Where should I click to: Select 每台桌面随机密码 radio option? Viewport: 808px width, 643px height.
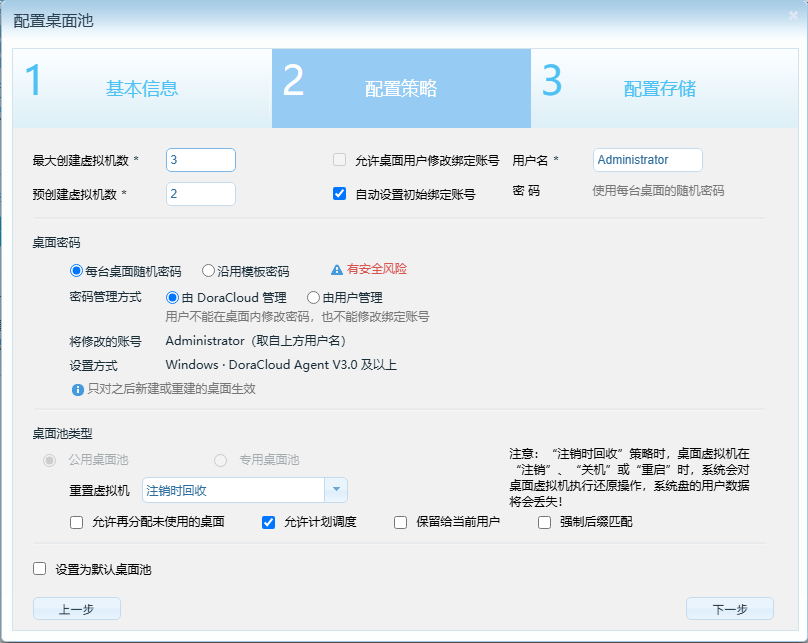tap(76, 270)
